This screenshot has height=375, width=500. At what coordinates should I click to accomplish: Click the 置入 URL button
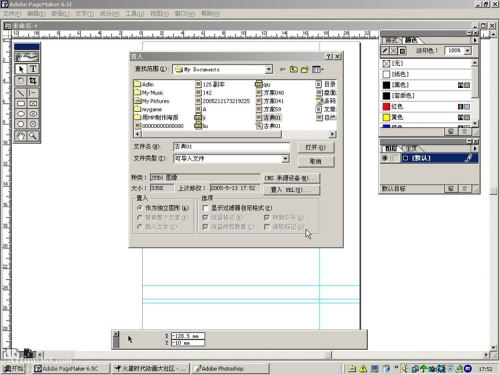click(x=291, y=190)
